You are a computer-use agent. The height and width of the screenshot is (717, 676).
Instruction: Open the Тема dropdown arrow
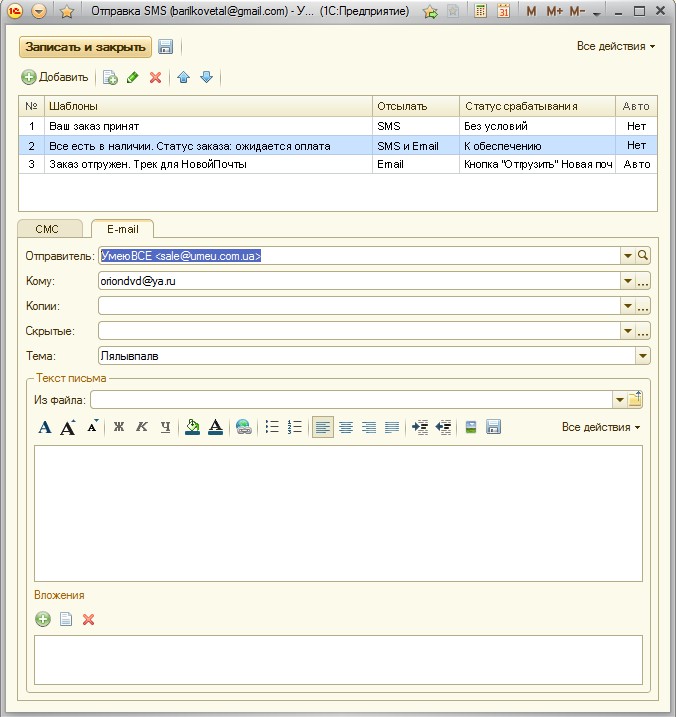[643, 355]
